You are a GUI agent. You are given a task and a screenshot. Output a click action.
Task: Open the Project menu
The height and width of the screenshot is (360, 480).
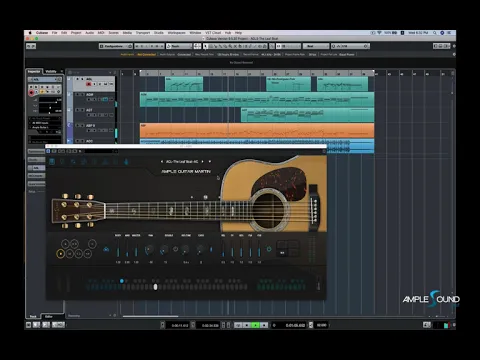click(x=76, y=33)
